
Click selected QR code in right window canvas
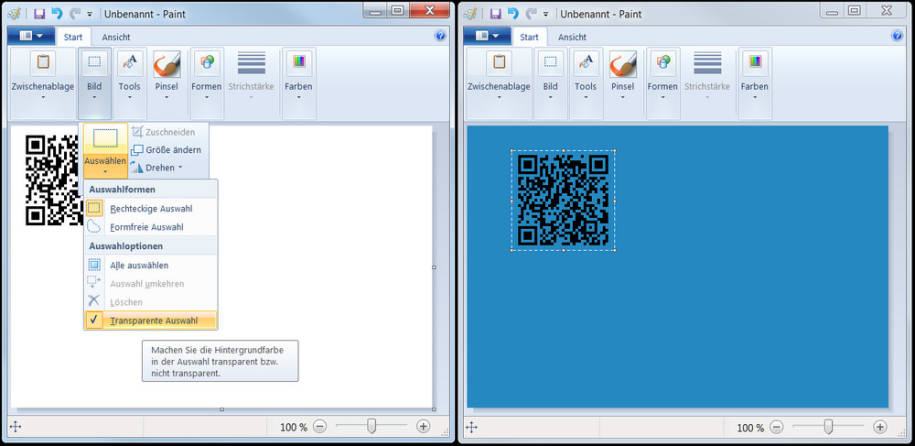click(563, 200)
